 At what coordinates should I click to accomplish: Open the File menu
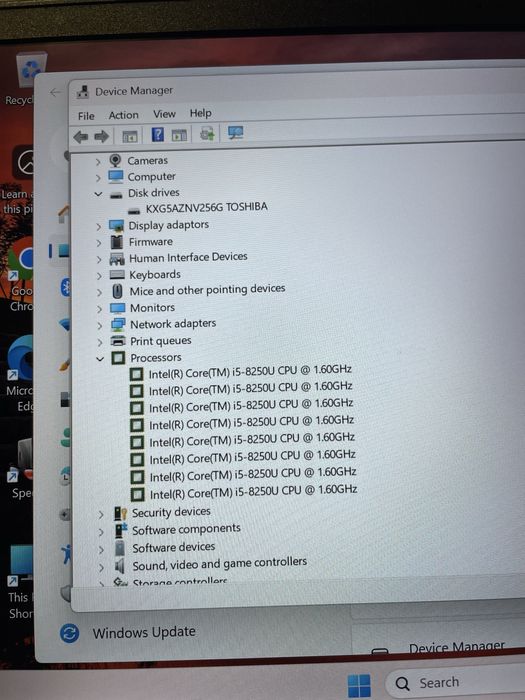[86, 116]
